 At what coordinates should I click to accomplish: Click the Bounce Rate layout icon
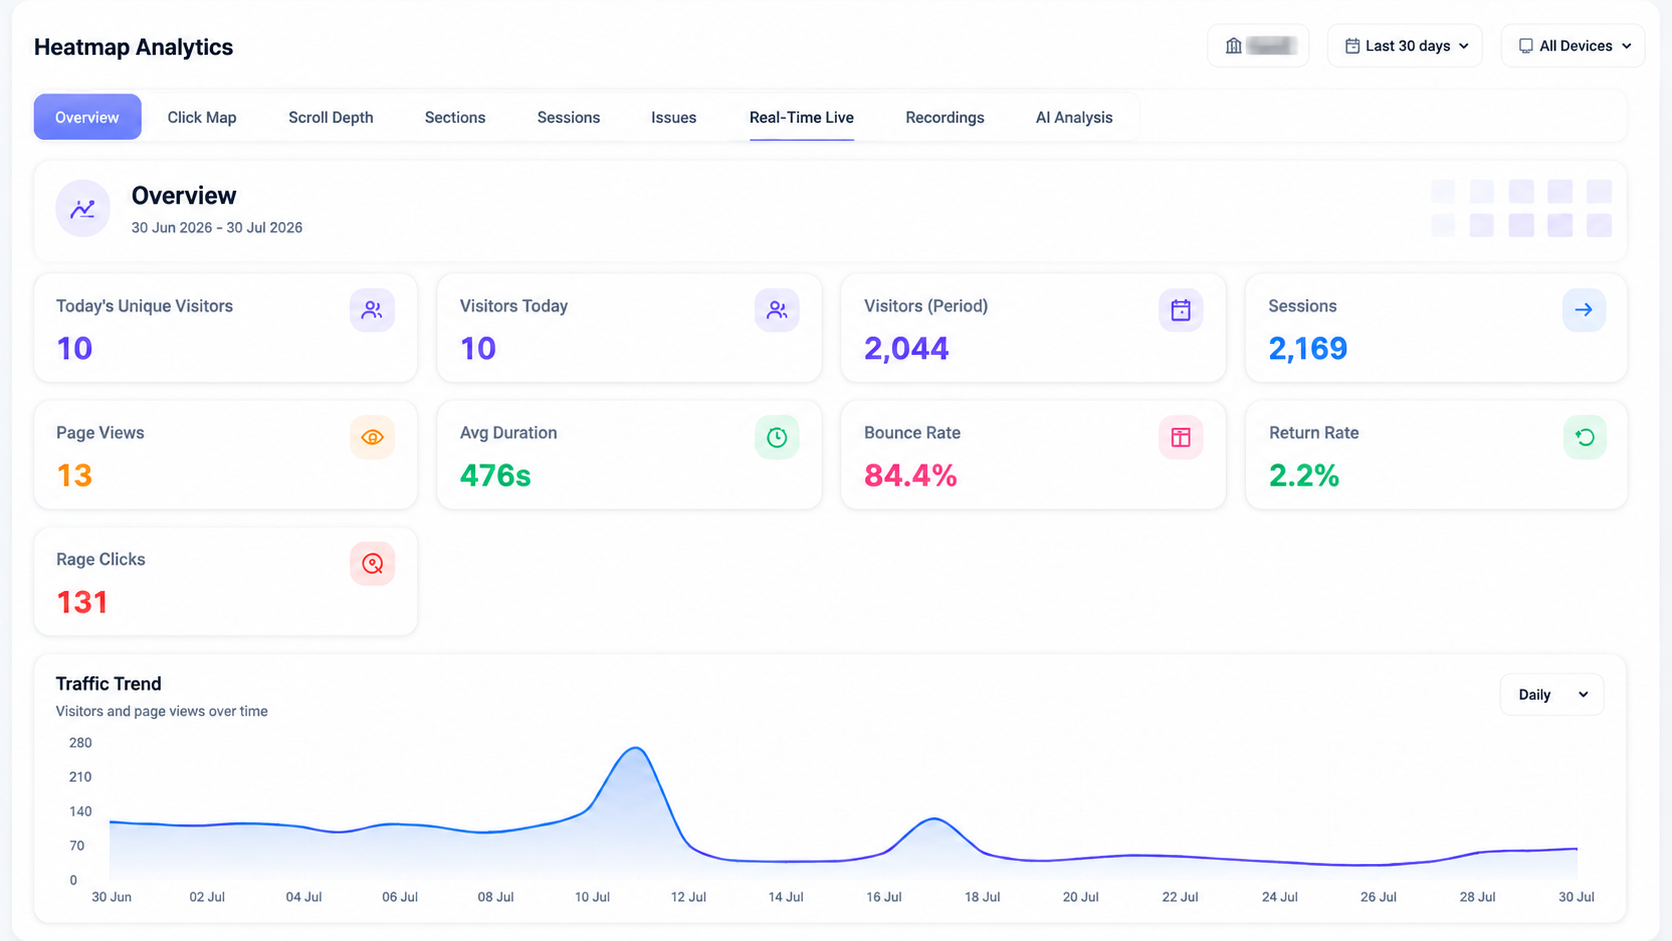pos(1181,437)
